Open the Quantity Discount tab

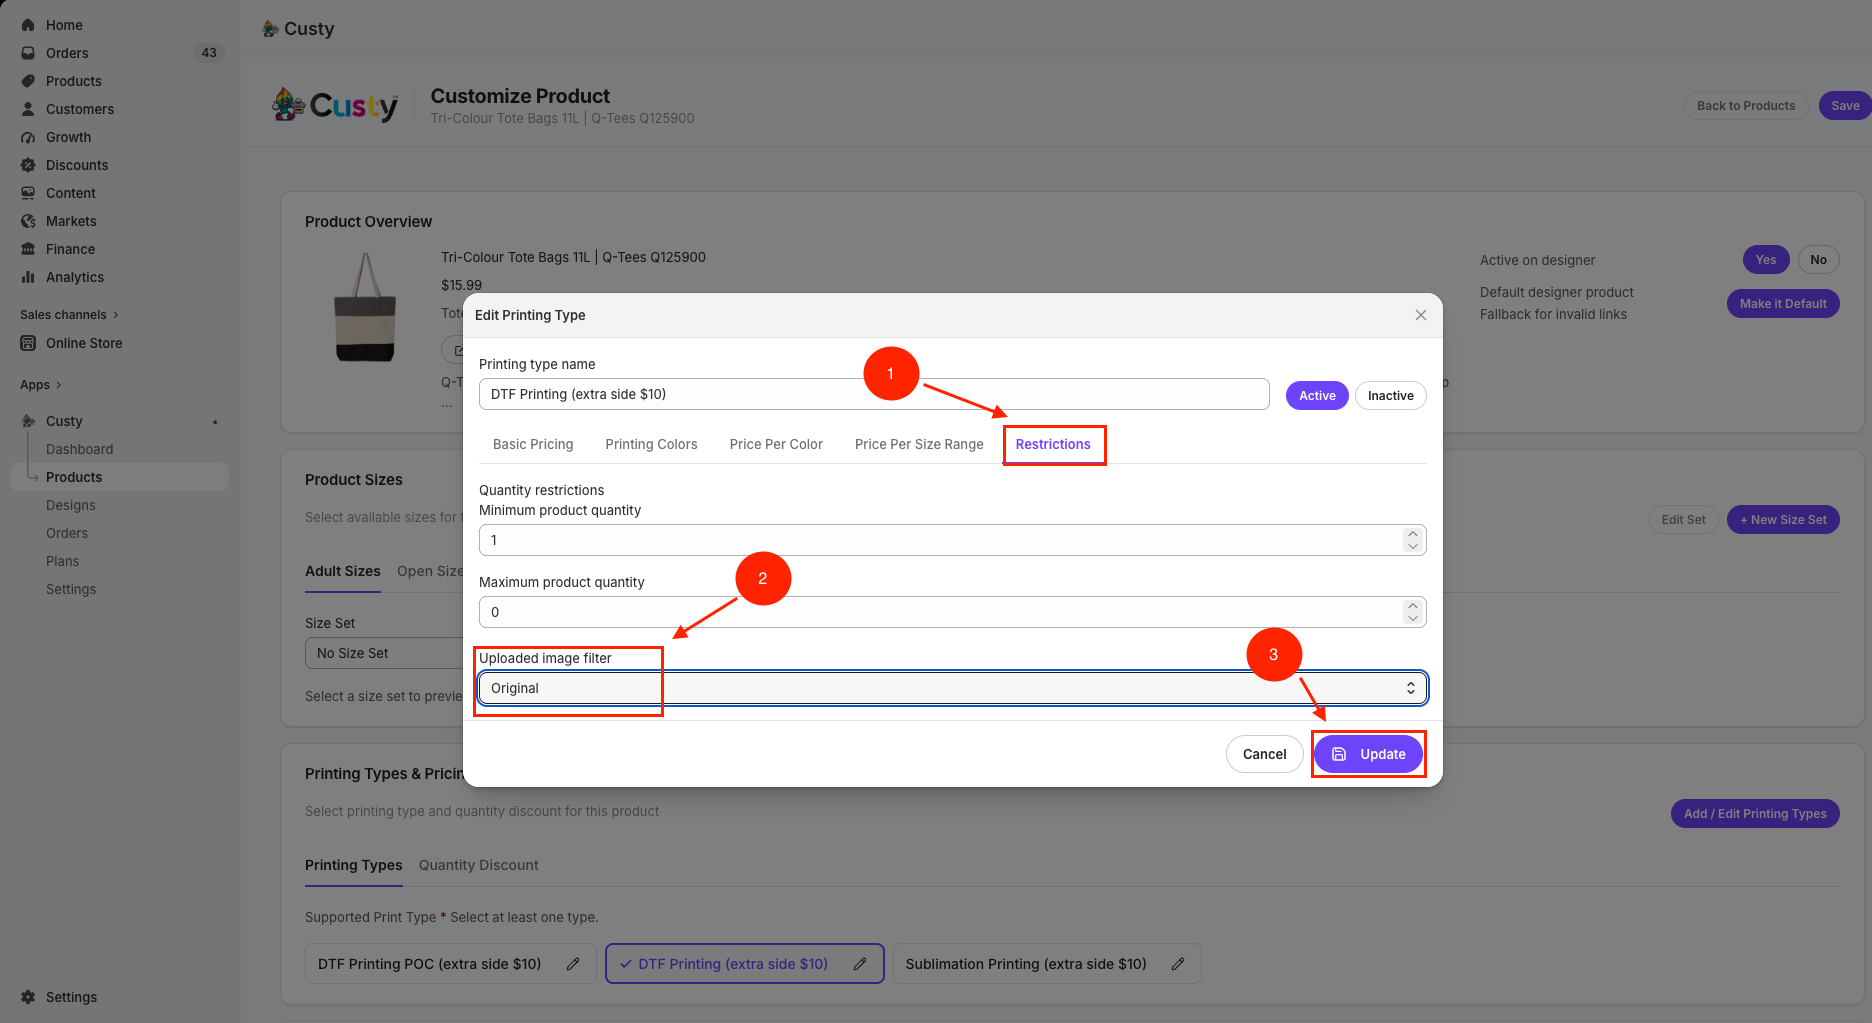click(x=478, y=865)
